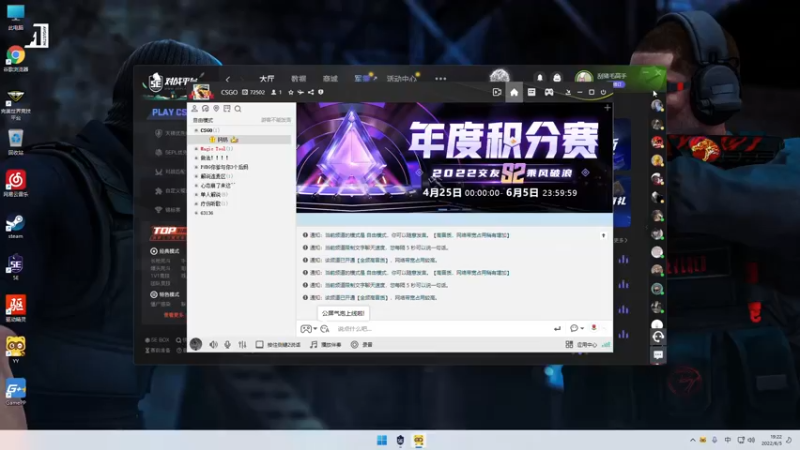
Task: Click the plus expander above banner
Action: [x=607, y=108]
